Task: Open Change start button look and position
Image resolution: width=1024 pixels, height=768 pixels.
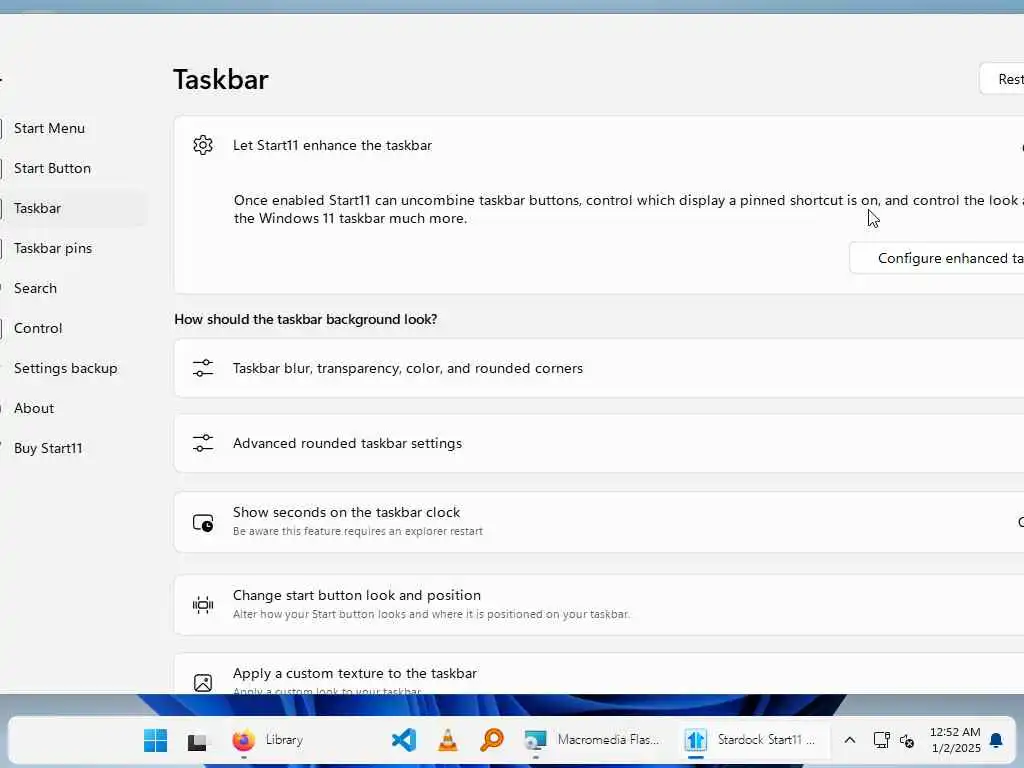Action: (599, 605)
